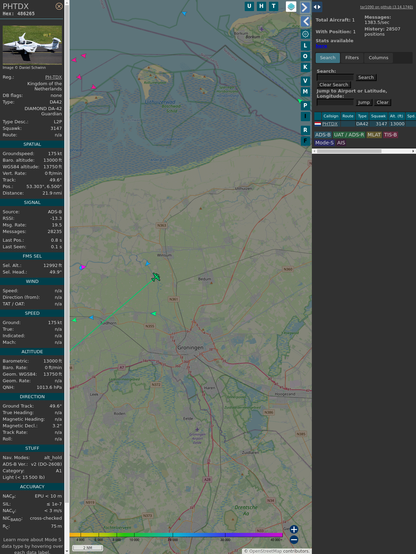Viewport: 416px width, 554px height.
Task: Zoom out with the minus icon
Action: (294, 540)
